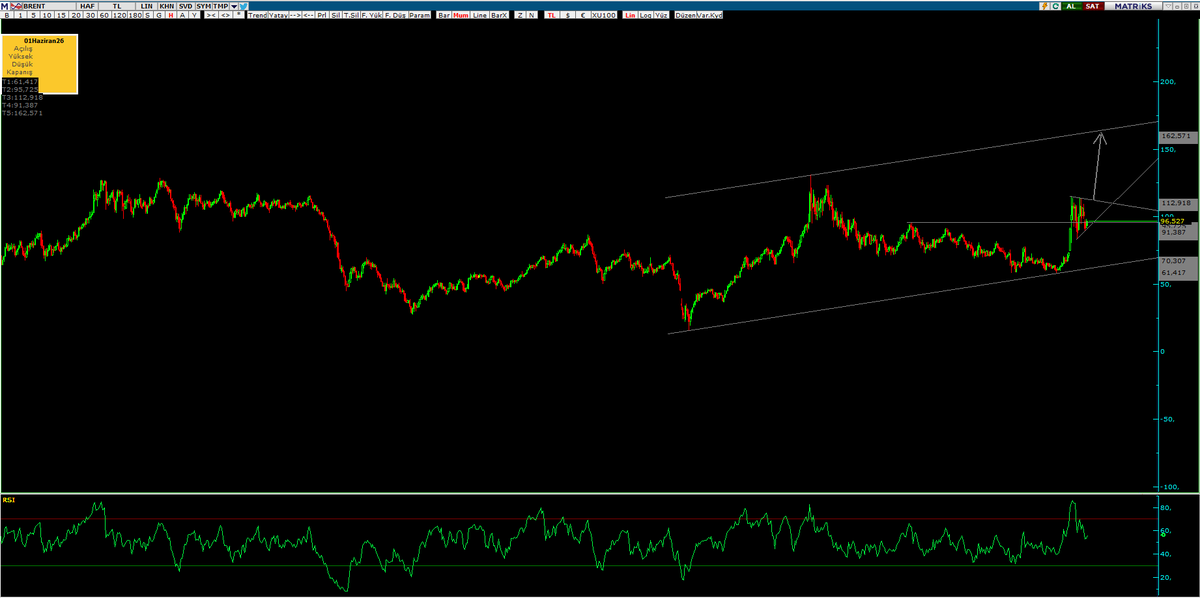This screenshot has width=1200, height=598.
Task: Click the 162,571 price label
Action: pos(1177,136)
